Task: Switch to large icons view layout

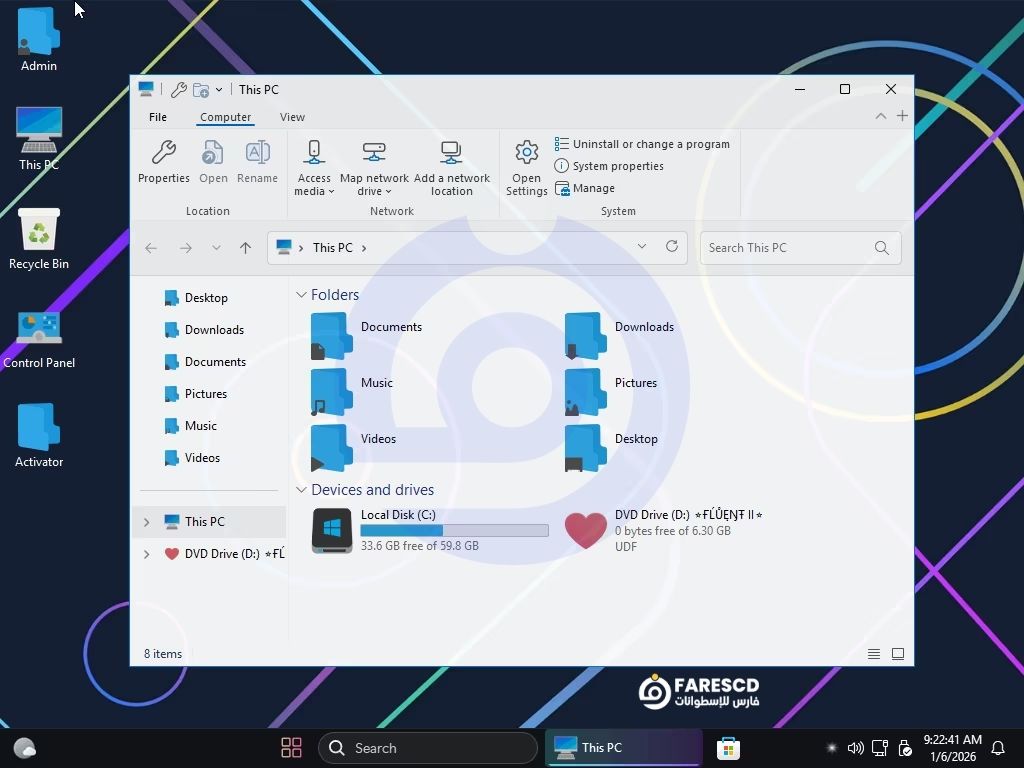Action: (898, 654)
